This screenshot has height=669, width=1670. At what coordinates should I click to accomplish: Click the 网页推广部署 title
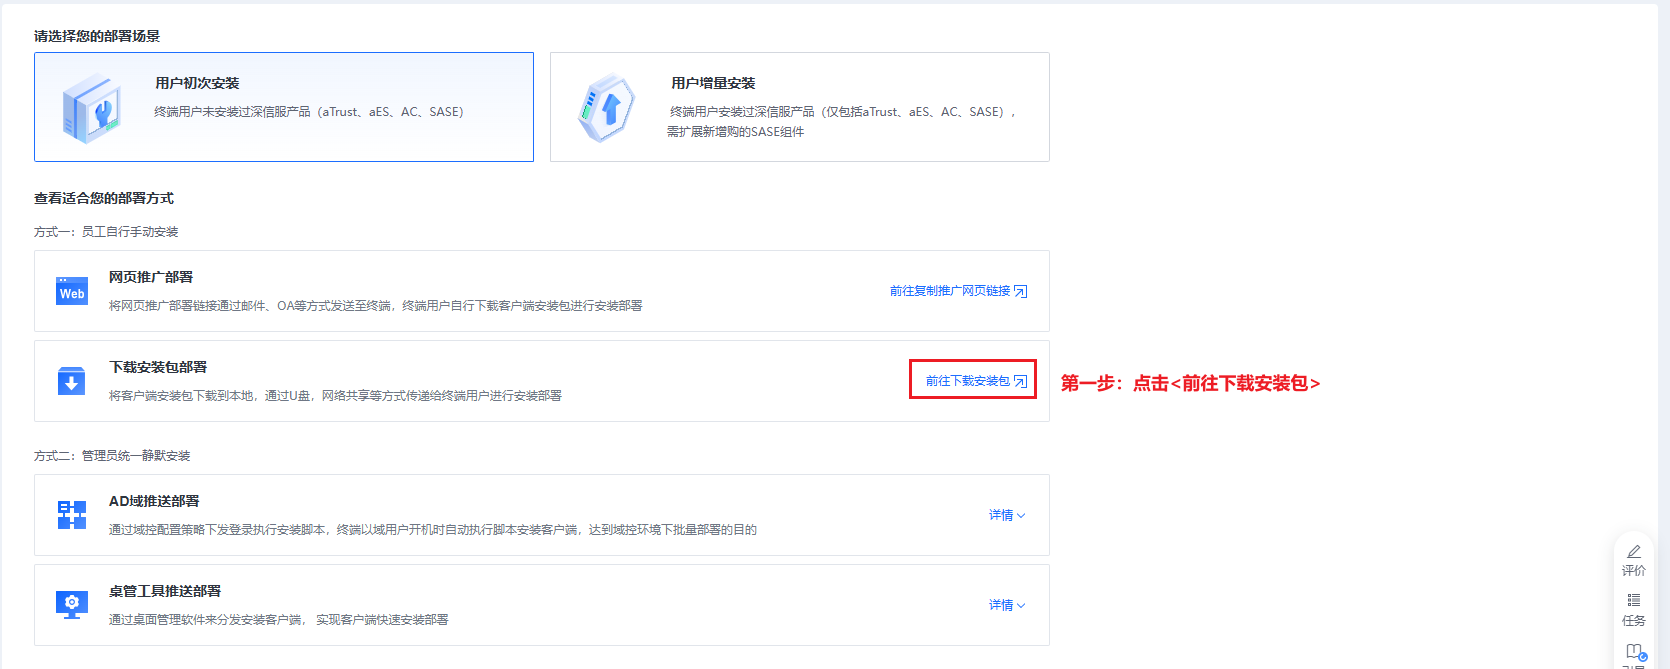pos(151,277)
